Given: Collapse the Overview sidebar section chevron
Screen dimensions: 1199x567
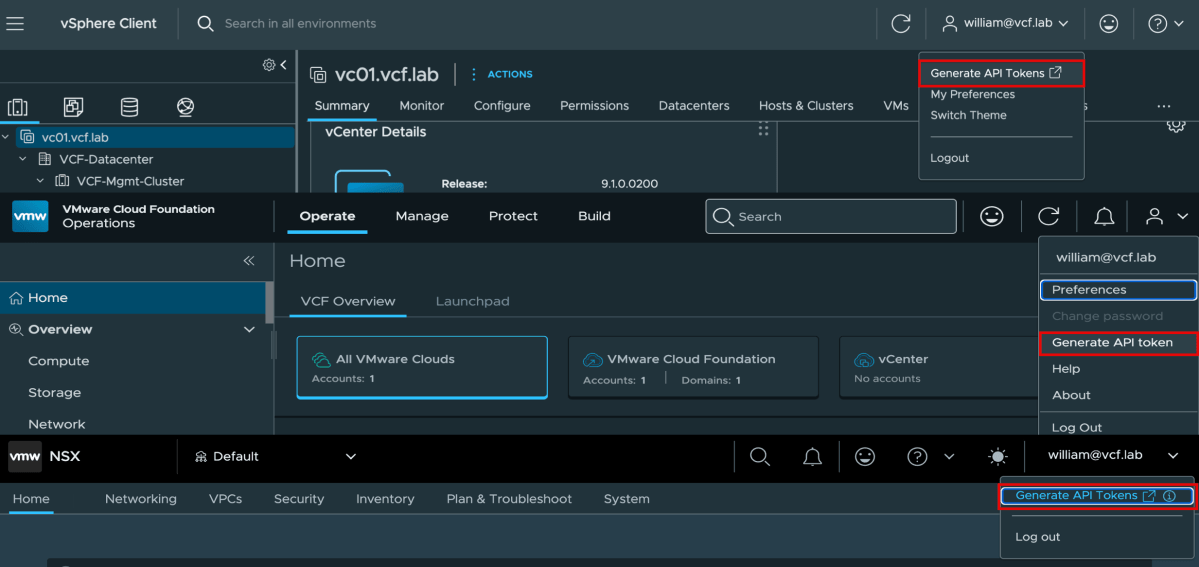Looking at the screenshot, I should (x=249, y=329).
